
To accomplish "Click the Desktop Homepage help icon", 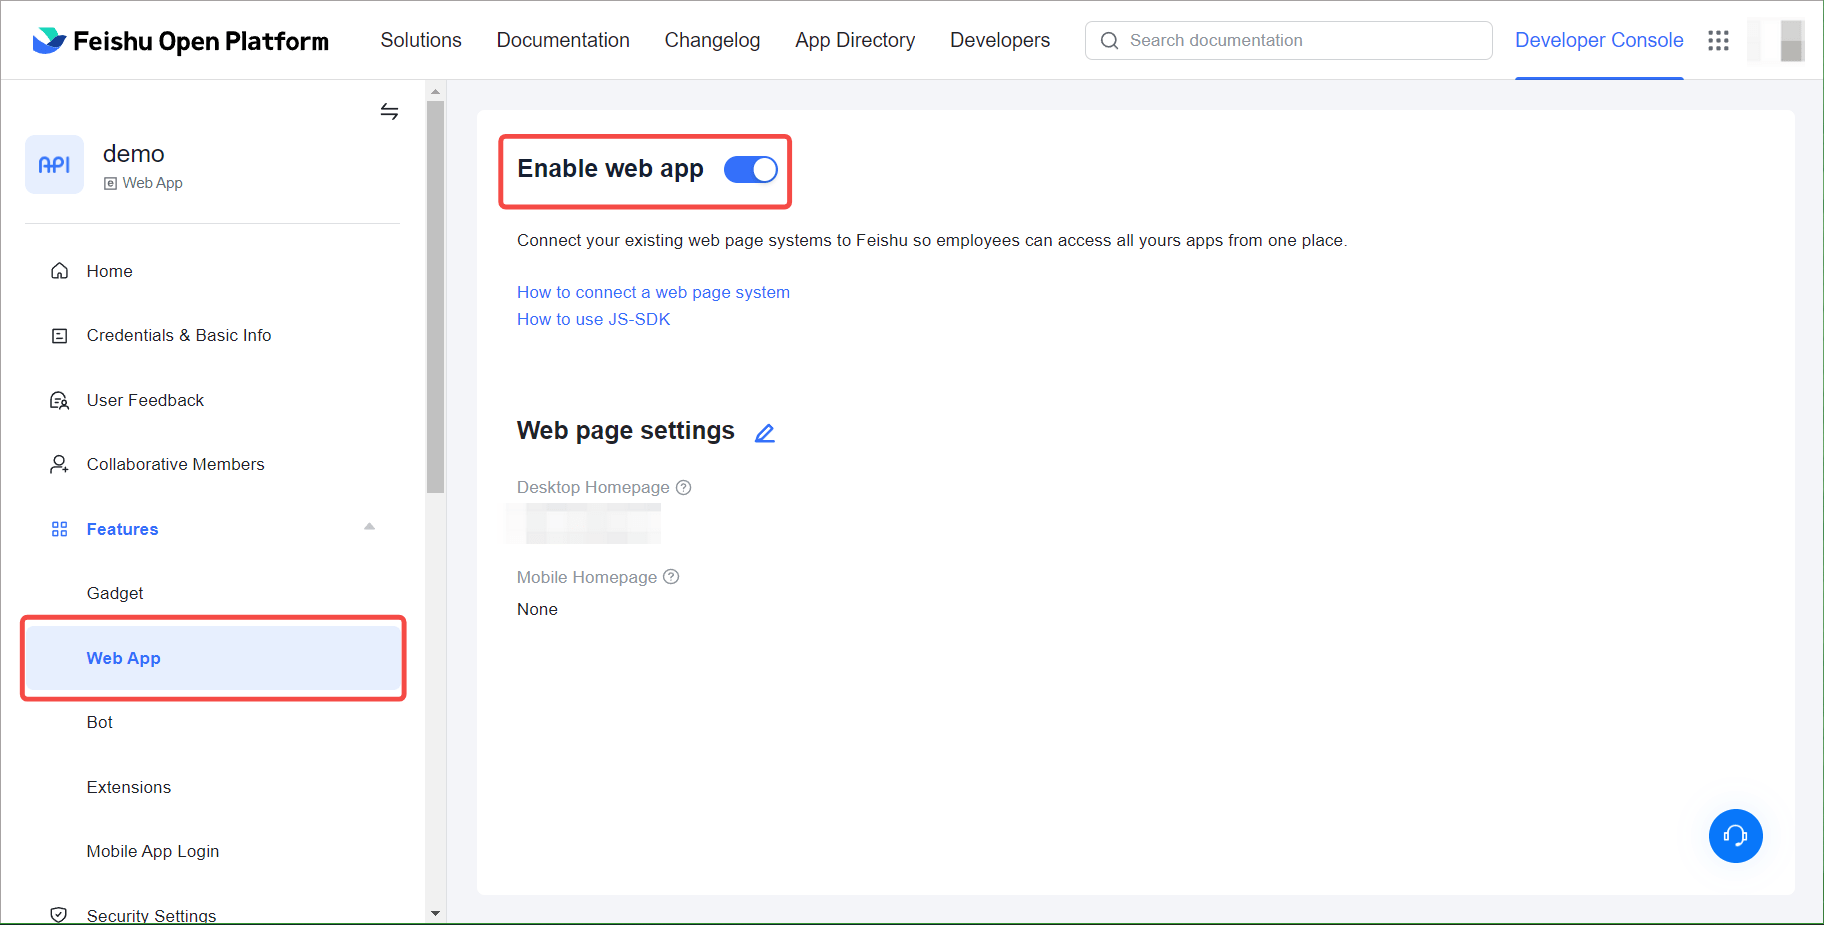I will (684, 488).
